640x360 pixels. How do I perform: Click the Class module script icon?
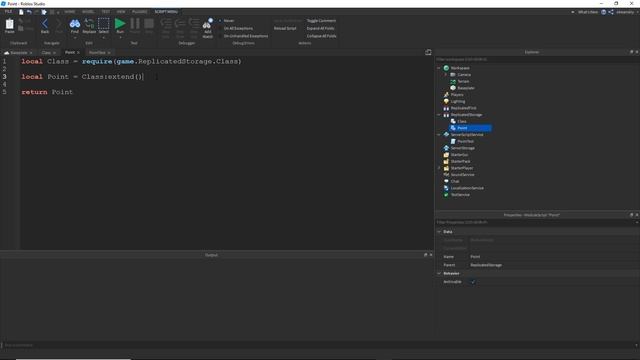453,121
